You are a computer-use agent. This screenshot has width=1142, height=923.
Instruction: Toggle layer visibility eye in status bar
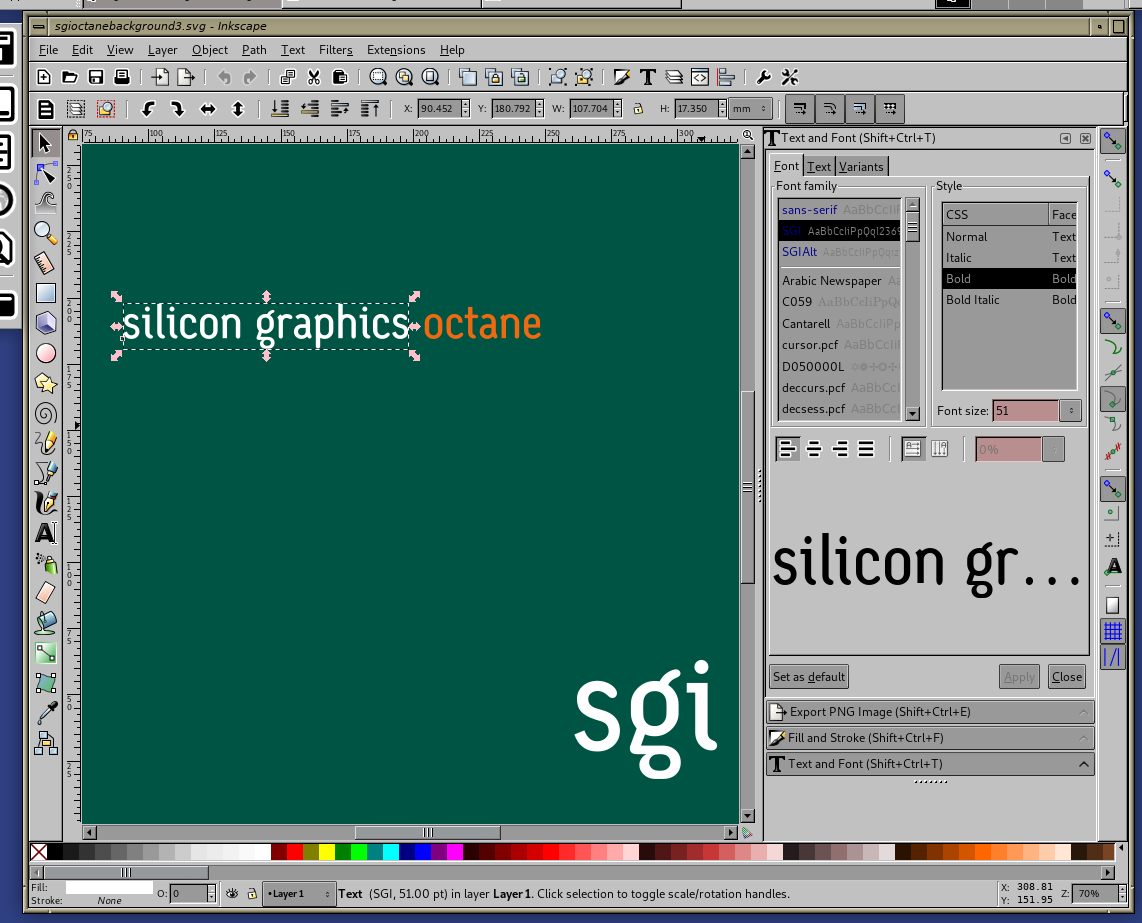click(x=232, y=894)
